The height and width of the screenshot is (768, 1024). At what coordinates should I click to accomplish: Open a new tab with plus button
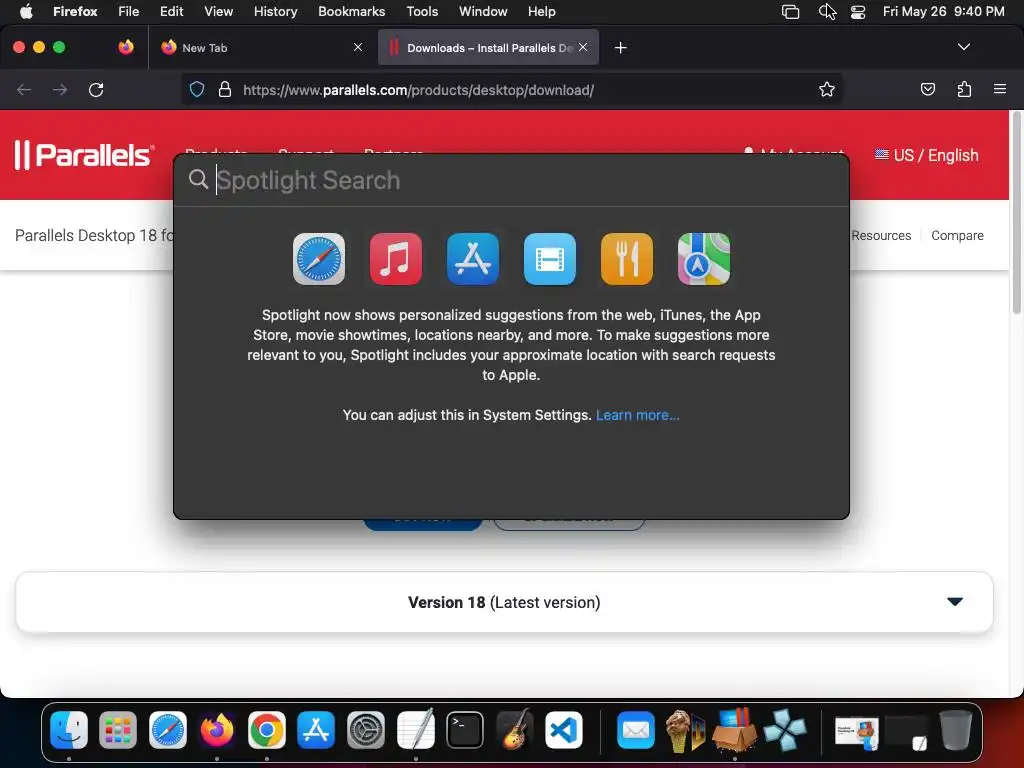pyautogui.click(x=620, y=48)
